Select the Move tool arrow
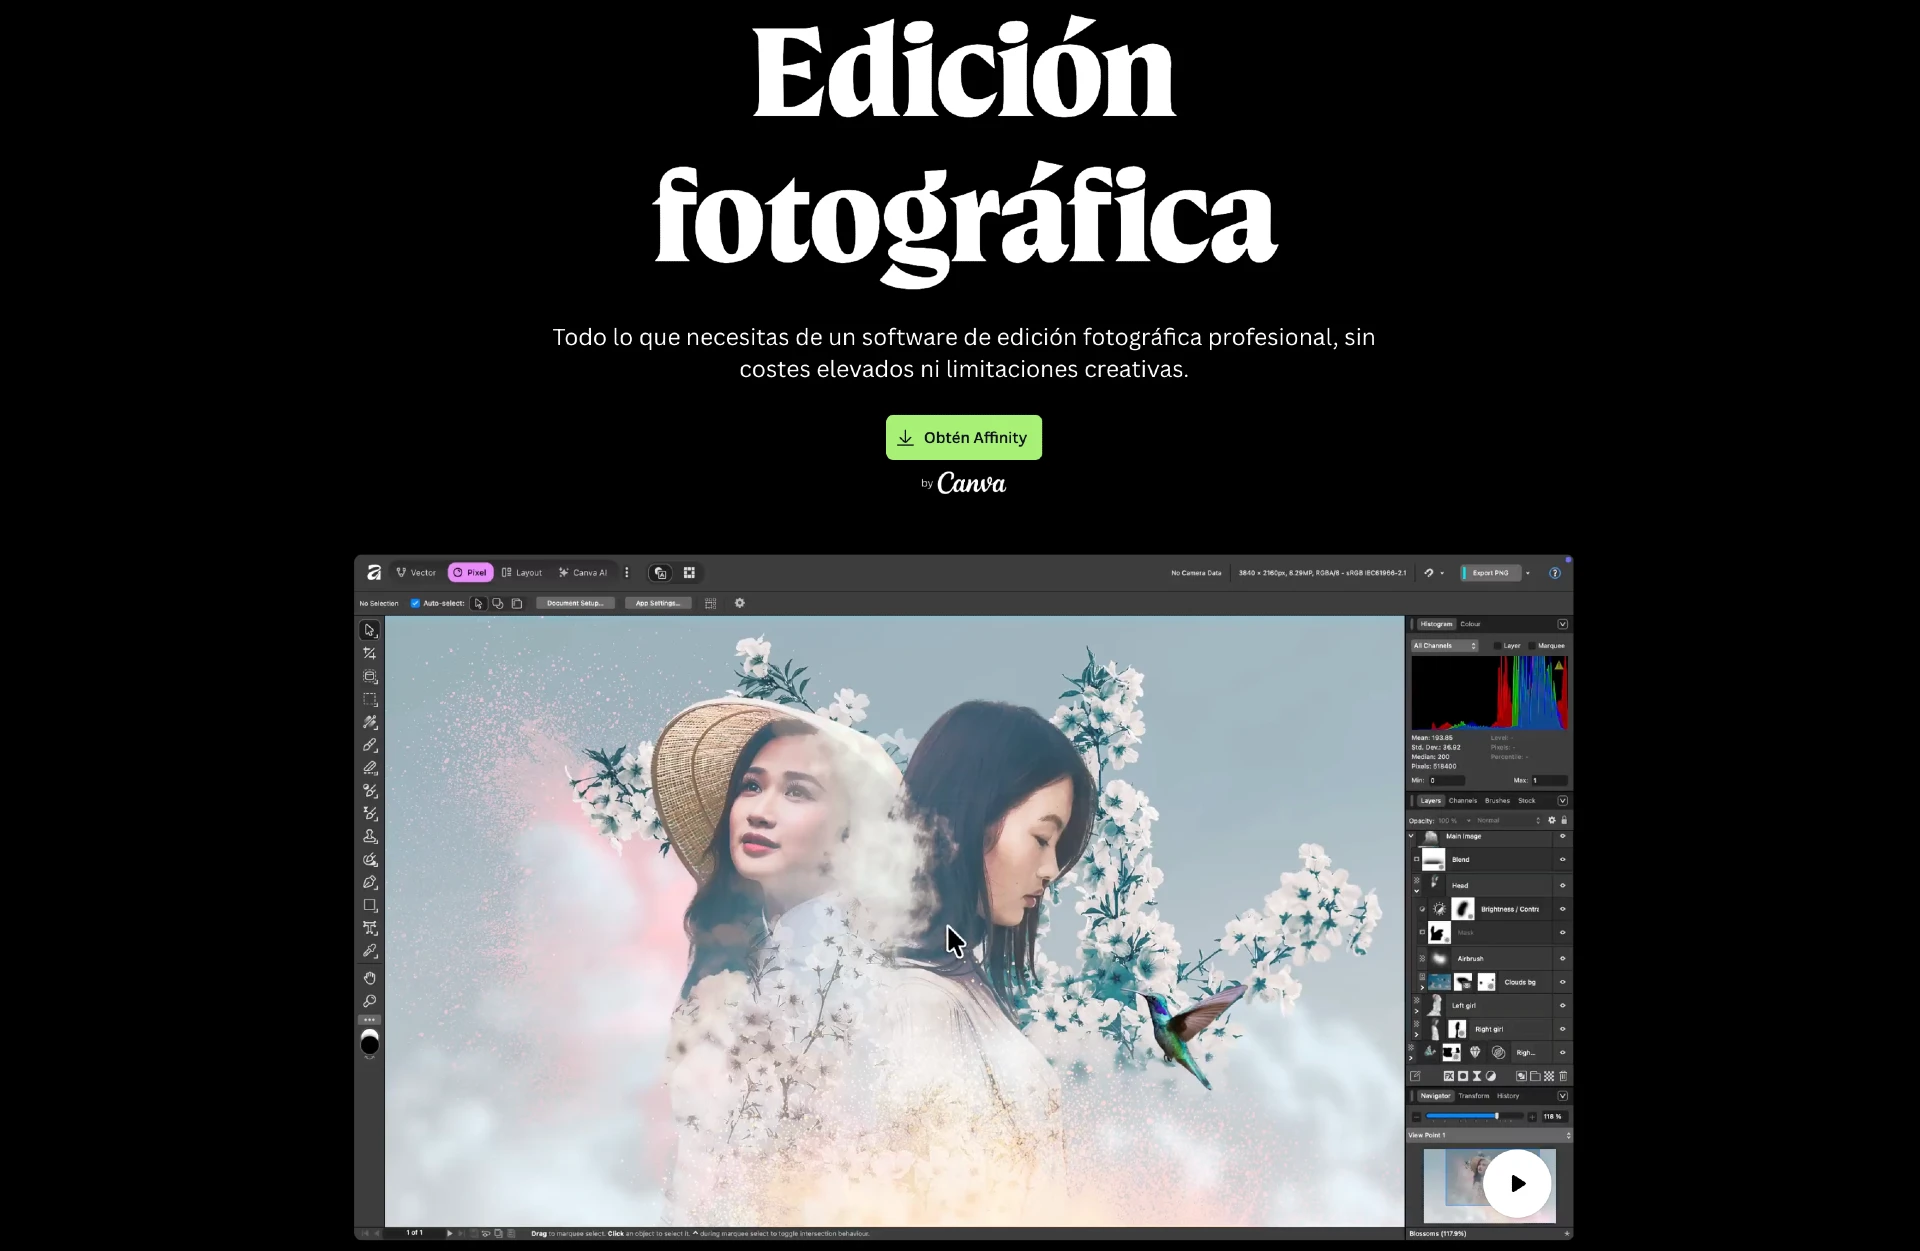Viewport: 1920px width, 1251px height. point(370,630)
